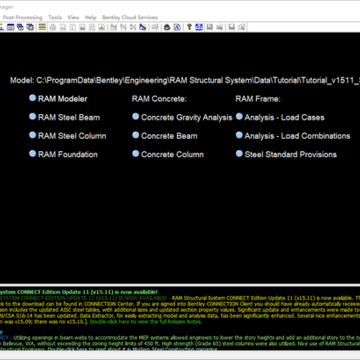Viewport: 360px width, 360px height.
Task: Open the View menu
Action: tap(73, 17)
